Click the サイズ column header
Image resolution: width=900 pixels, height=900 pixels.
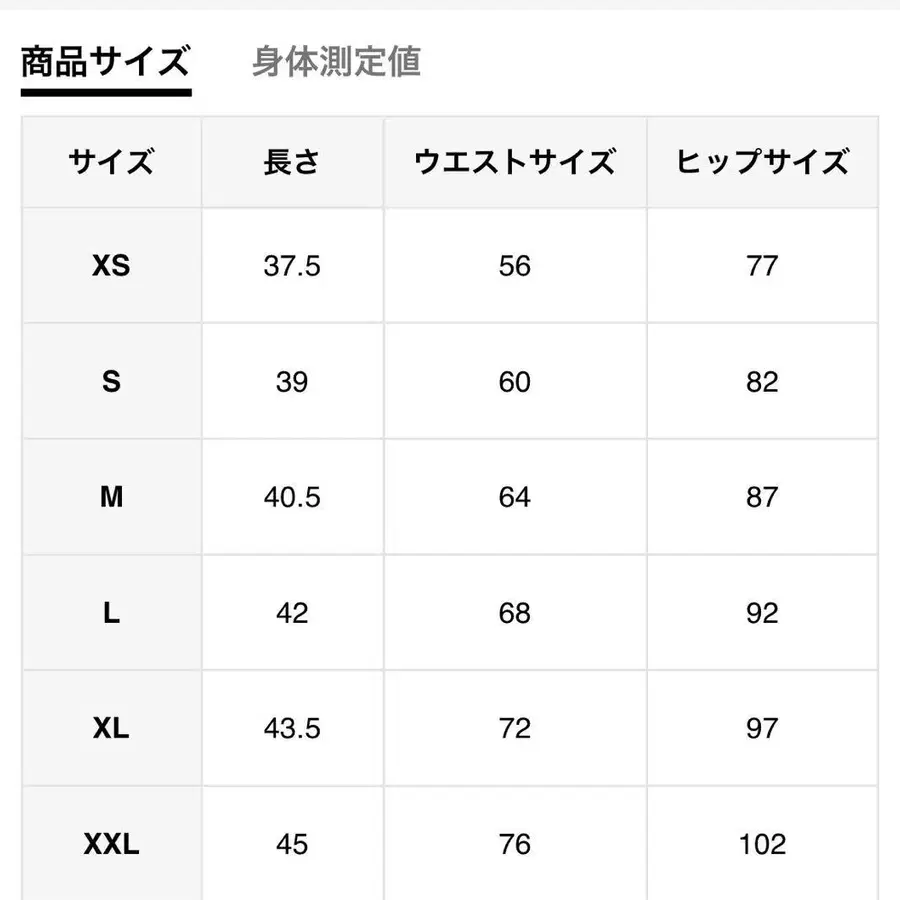(111, 161)
